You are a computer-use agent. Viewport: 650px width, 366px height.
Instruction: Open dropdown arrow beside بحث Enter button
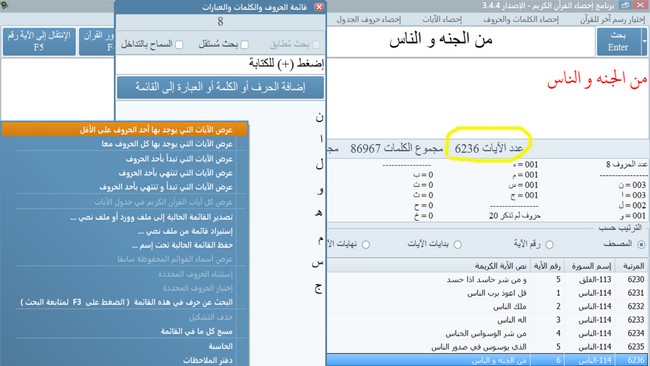[x=644, y=41]
